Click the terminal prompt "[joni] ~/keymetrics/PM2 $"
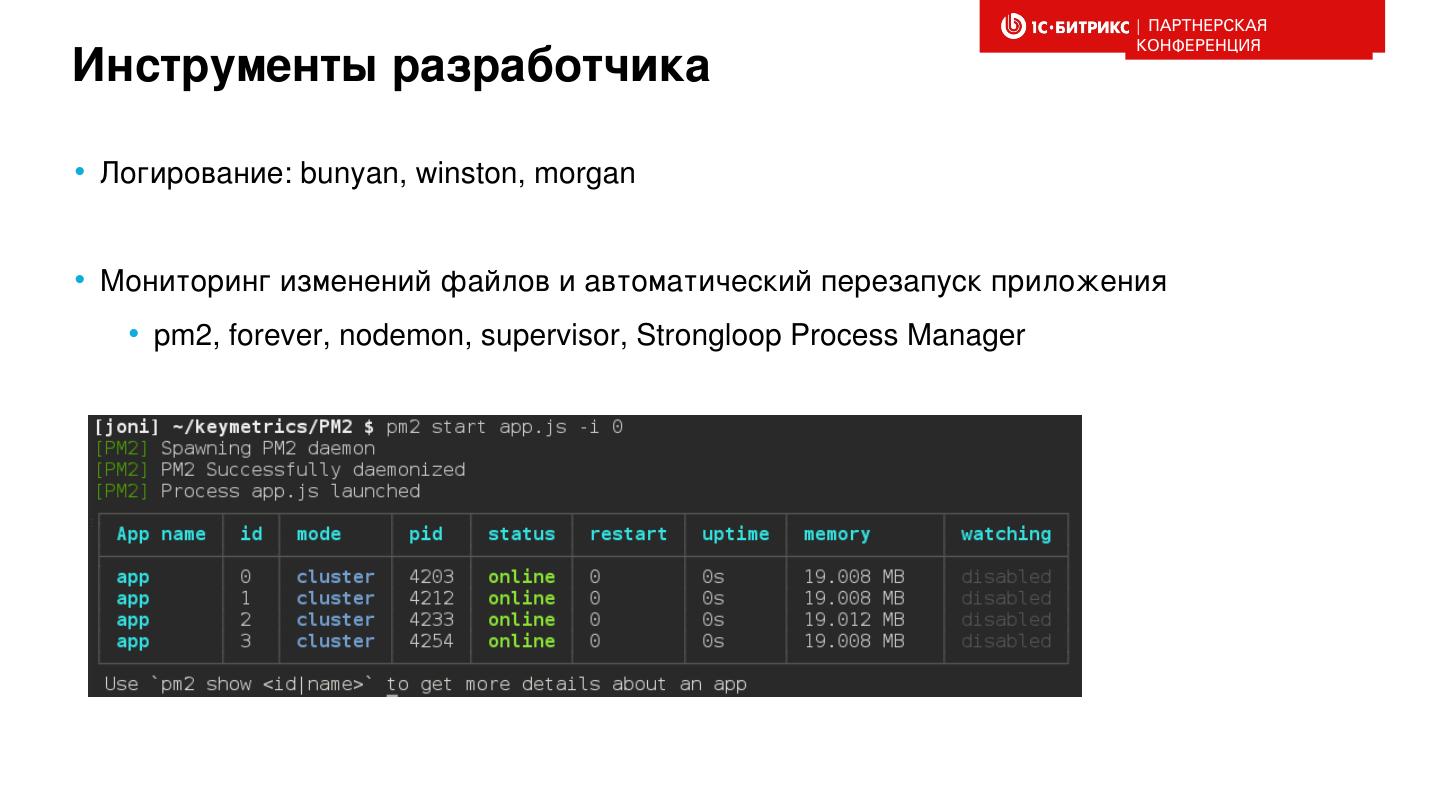Viewport: 1440px width, 810px height. 233,427
